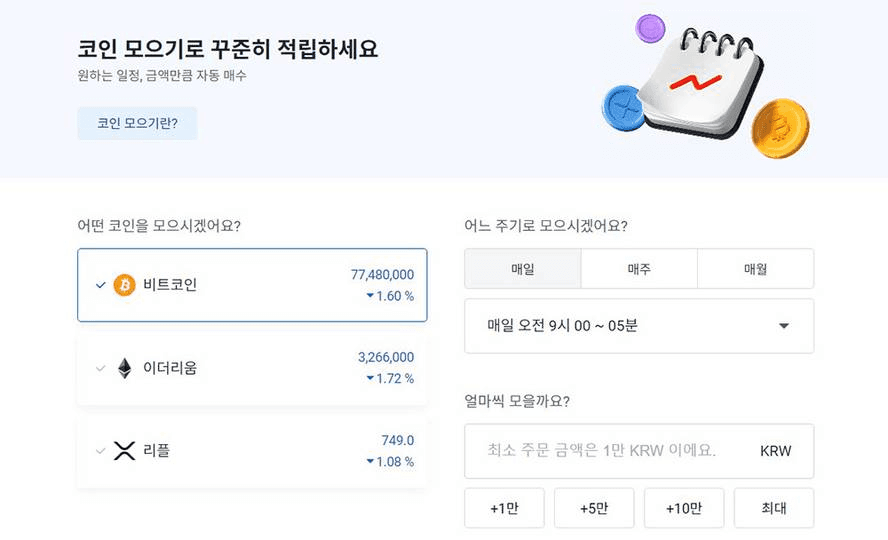Switch to the 매월 tab

(x=755, y=269)
